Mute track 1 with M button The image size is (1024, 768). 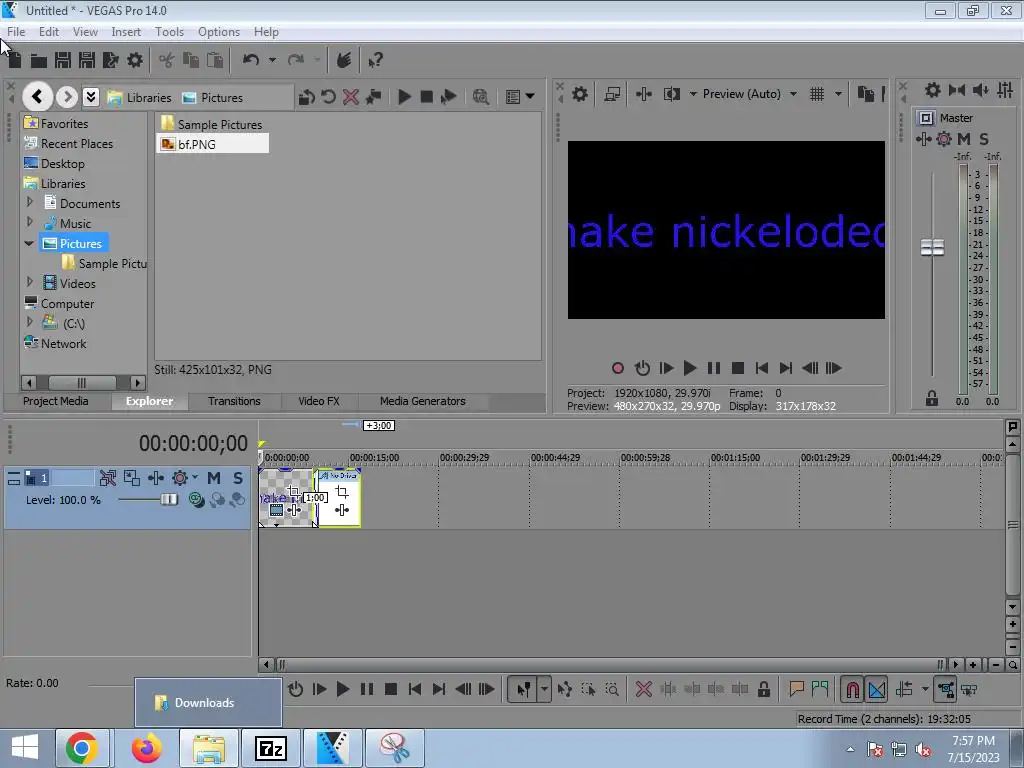pos(214,478)
